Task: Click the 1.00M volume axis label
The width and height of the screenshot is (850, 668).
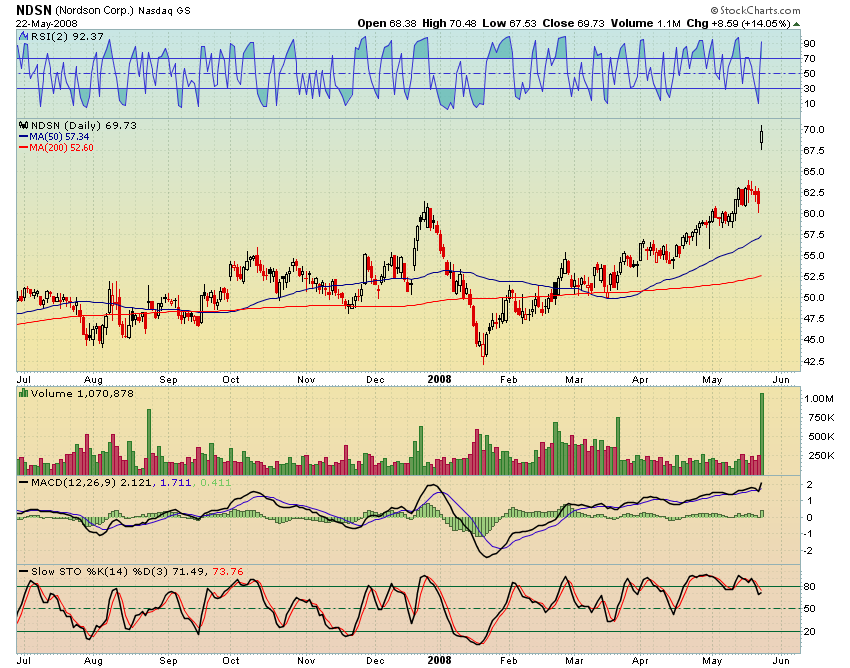Action: coord(819,399)
